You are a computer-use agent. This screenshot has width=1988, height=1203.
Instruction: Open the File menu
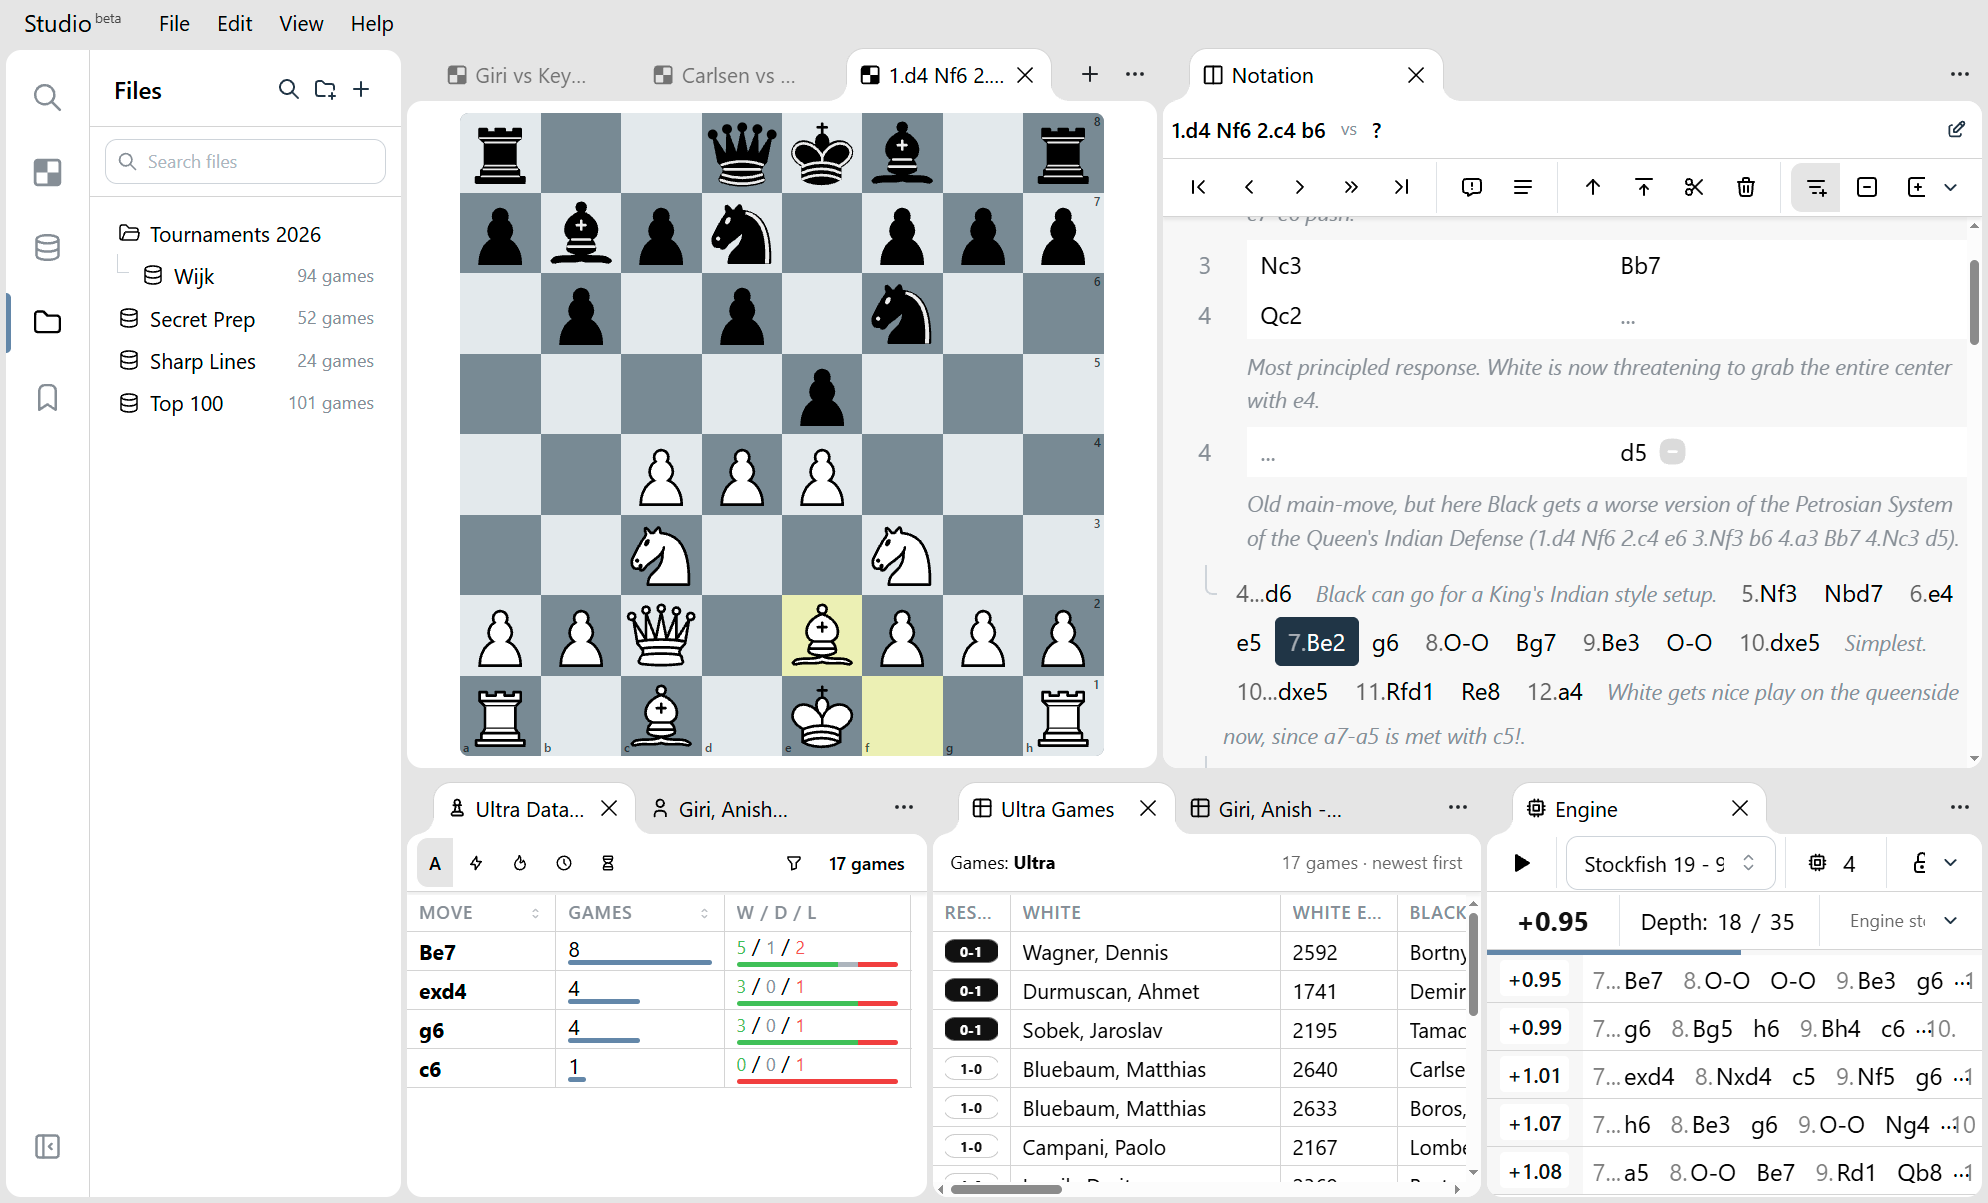(174, 23)
